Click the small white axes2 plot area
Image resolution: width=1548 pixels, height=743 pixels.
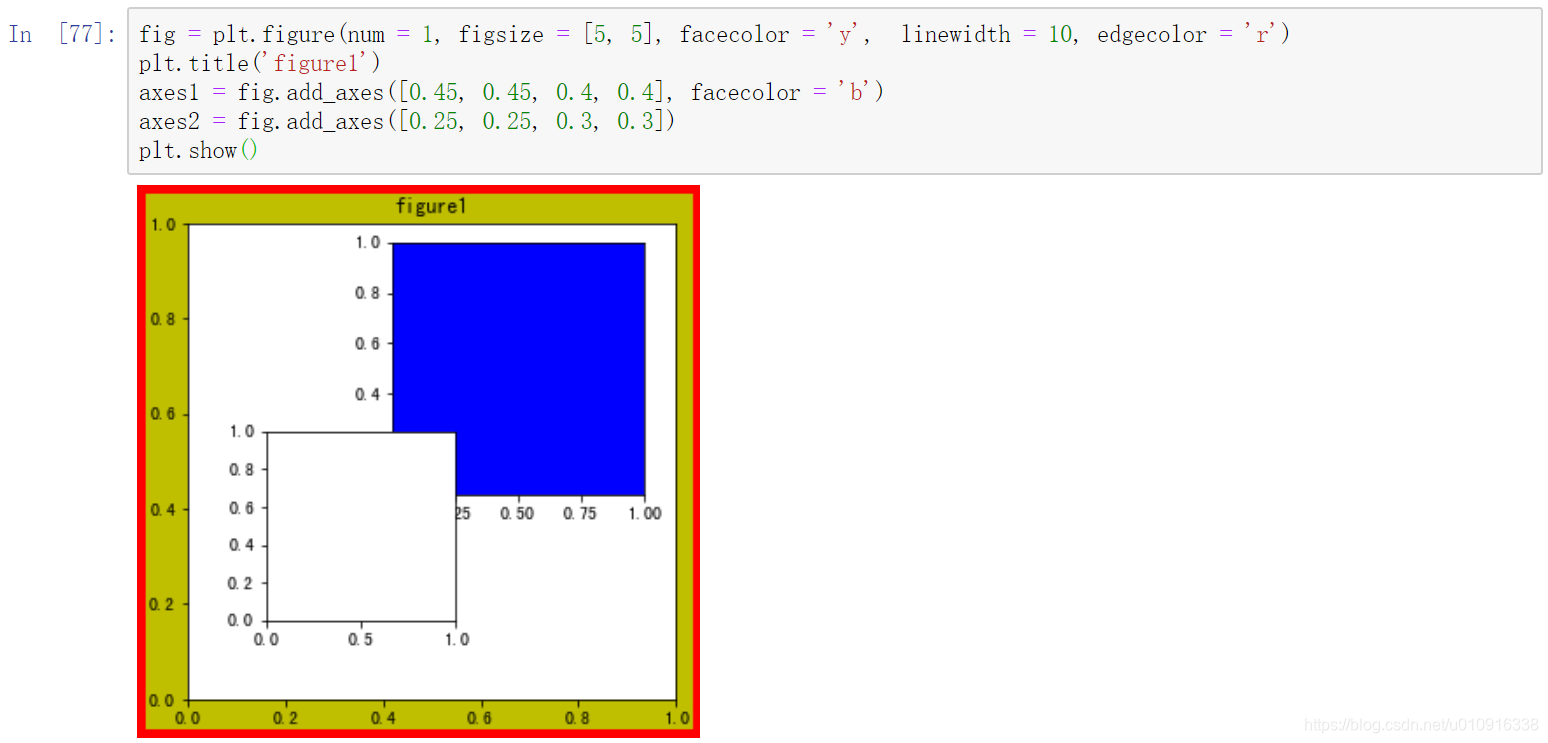pyautogui.click(x=361, y=527)
